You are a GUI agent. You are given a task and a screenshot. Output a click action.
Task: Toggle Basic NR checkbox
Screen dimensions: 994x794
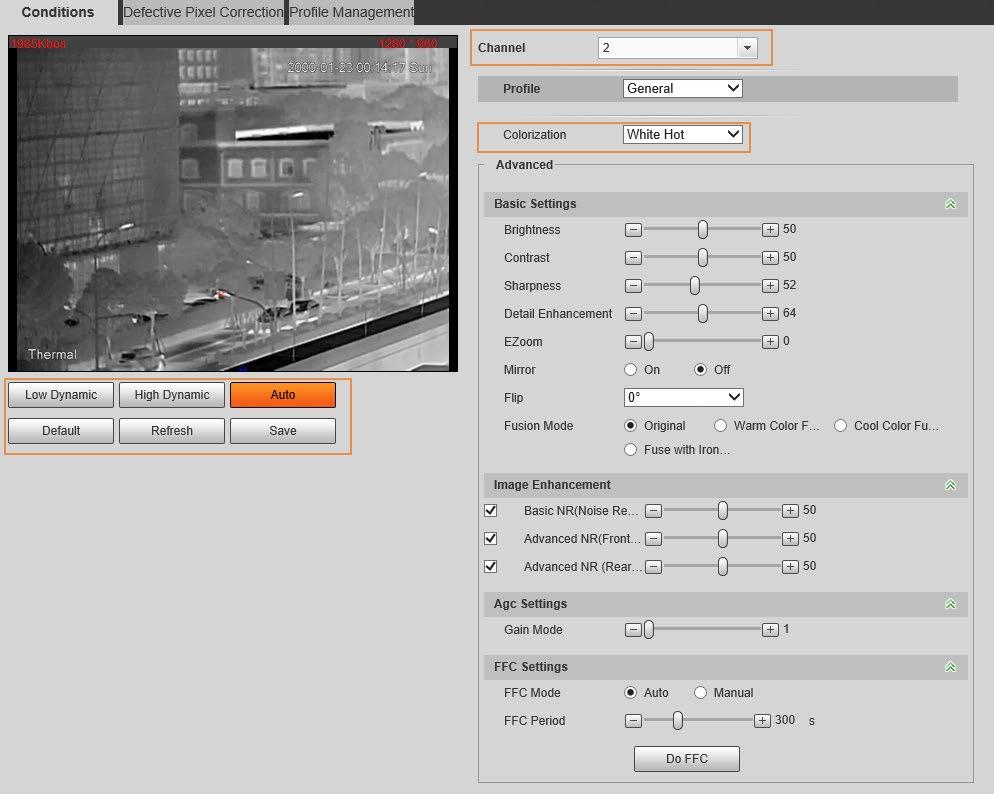(x=490, y=510)
